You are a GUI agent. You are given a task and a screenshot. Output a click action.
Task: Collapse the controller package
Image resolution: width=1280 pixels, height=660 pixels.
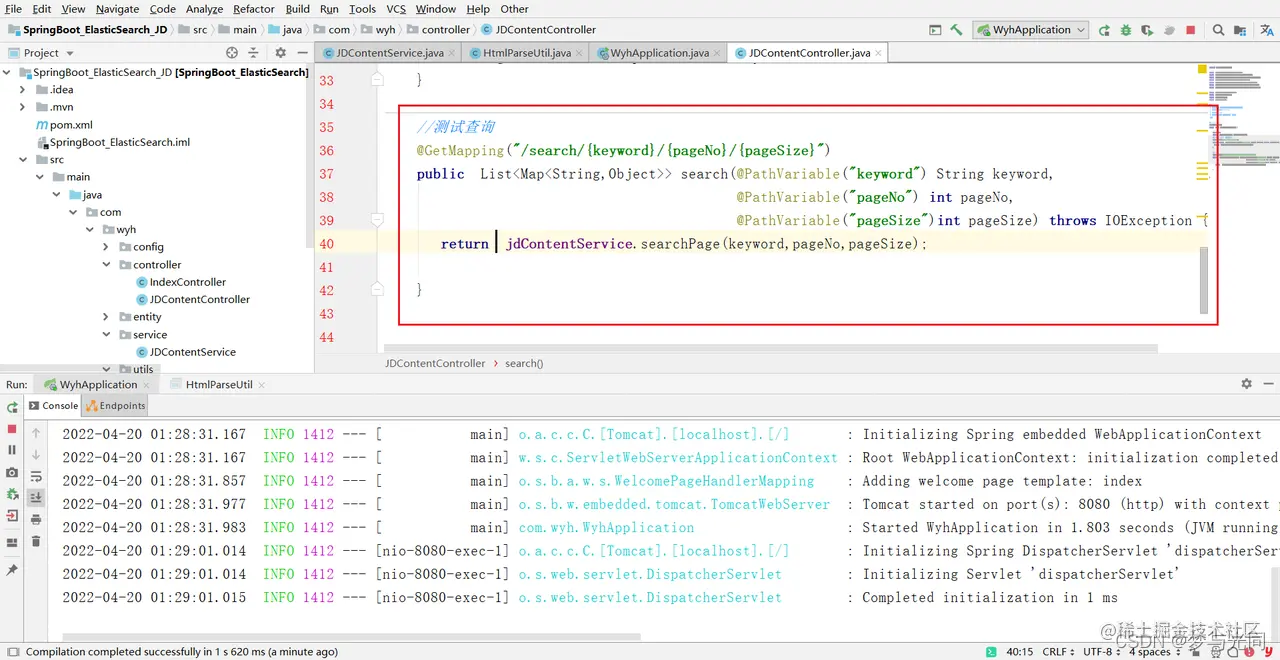[106, 265]
